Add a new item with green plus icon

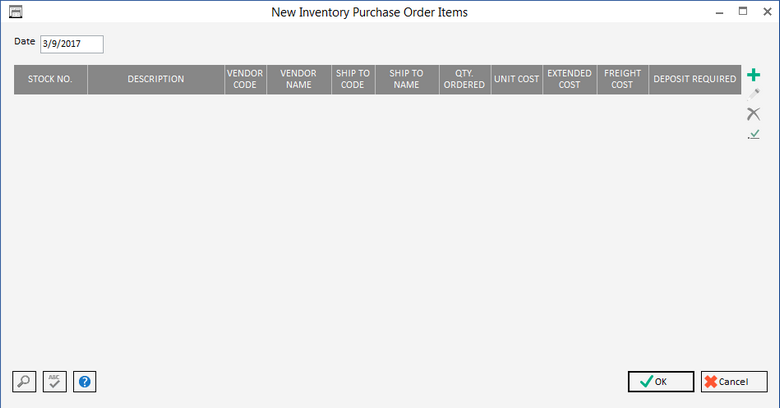pos(753,75)
